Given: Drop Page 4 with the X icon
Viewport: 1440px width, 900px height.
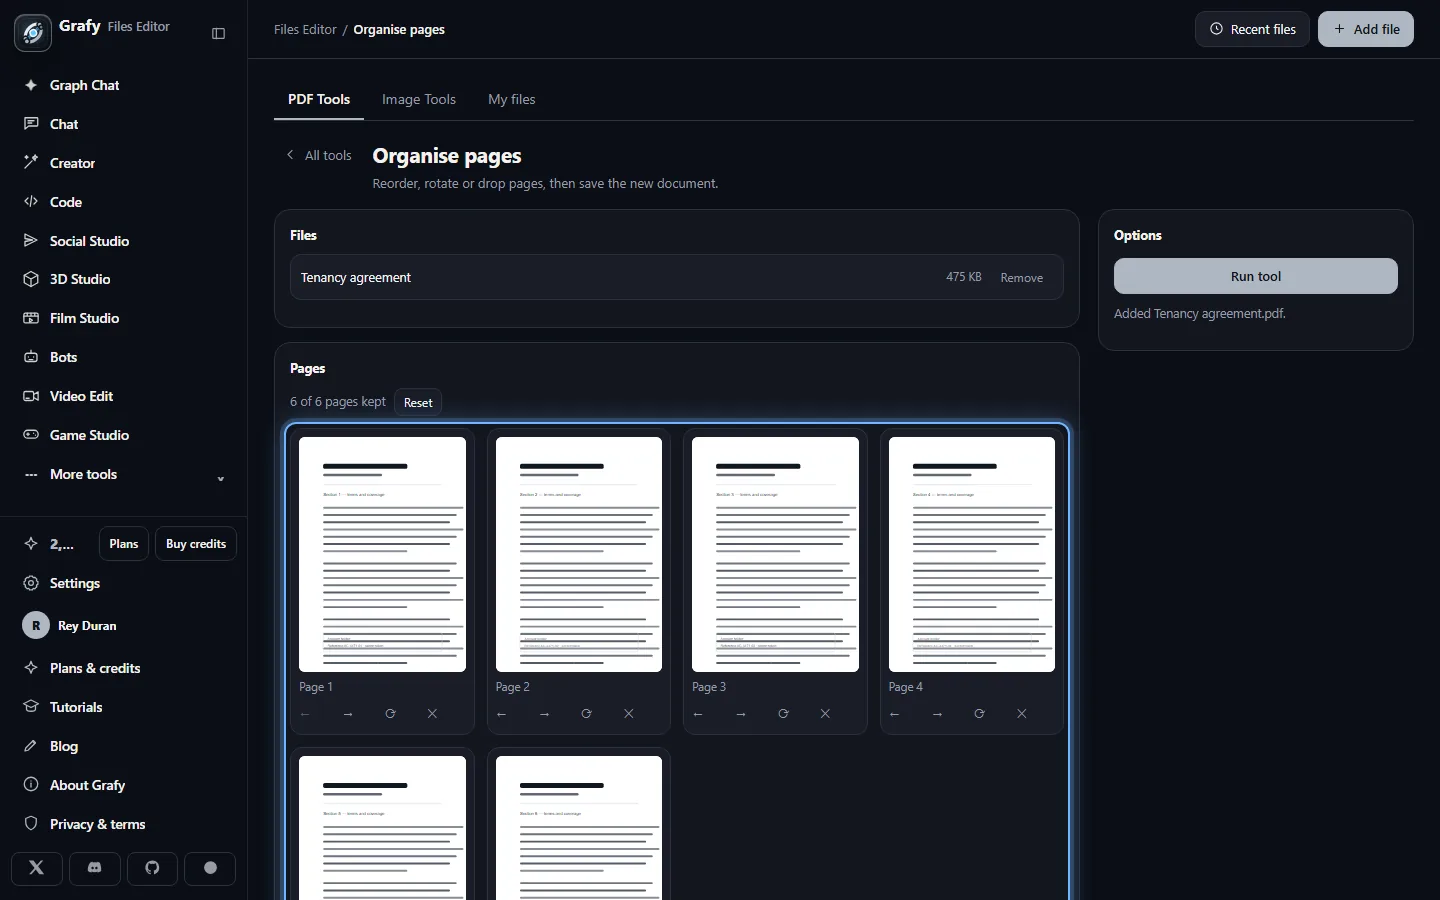Looking at the screenshot, I should click(1021, 714).
